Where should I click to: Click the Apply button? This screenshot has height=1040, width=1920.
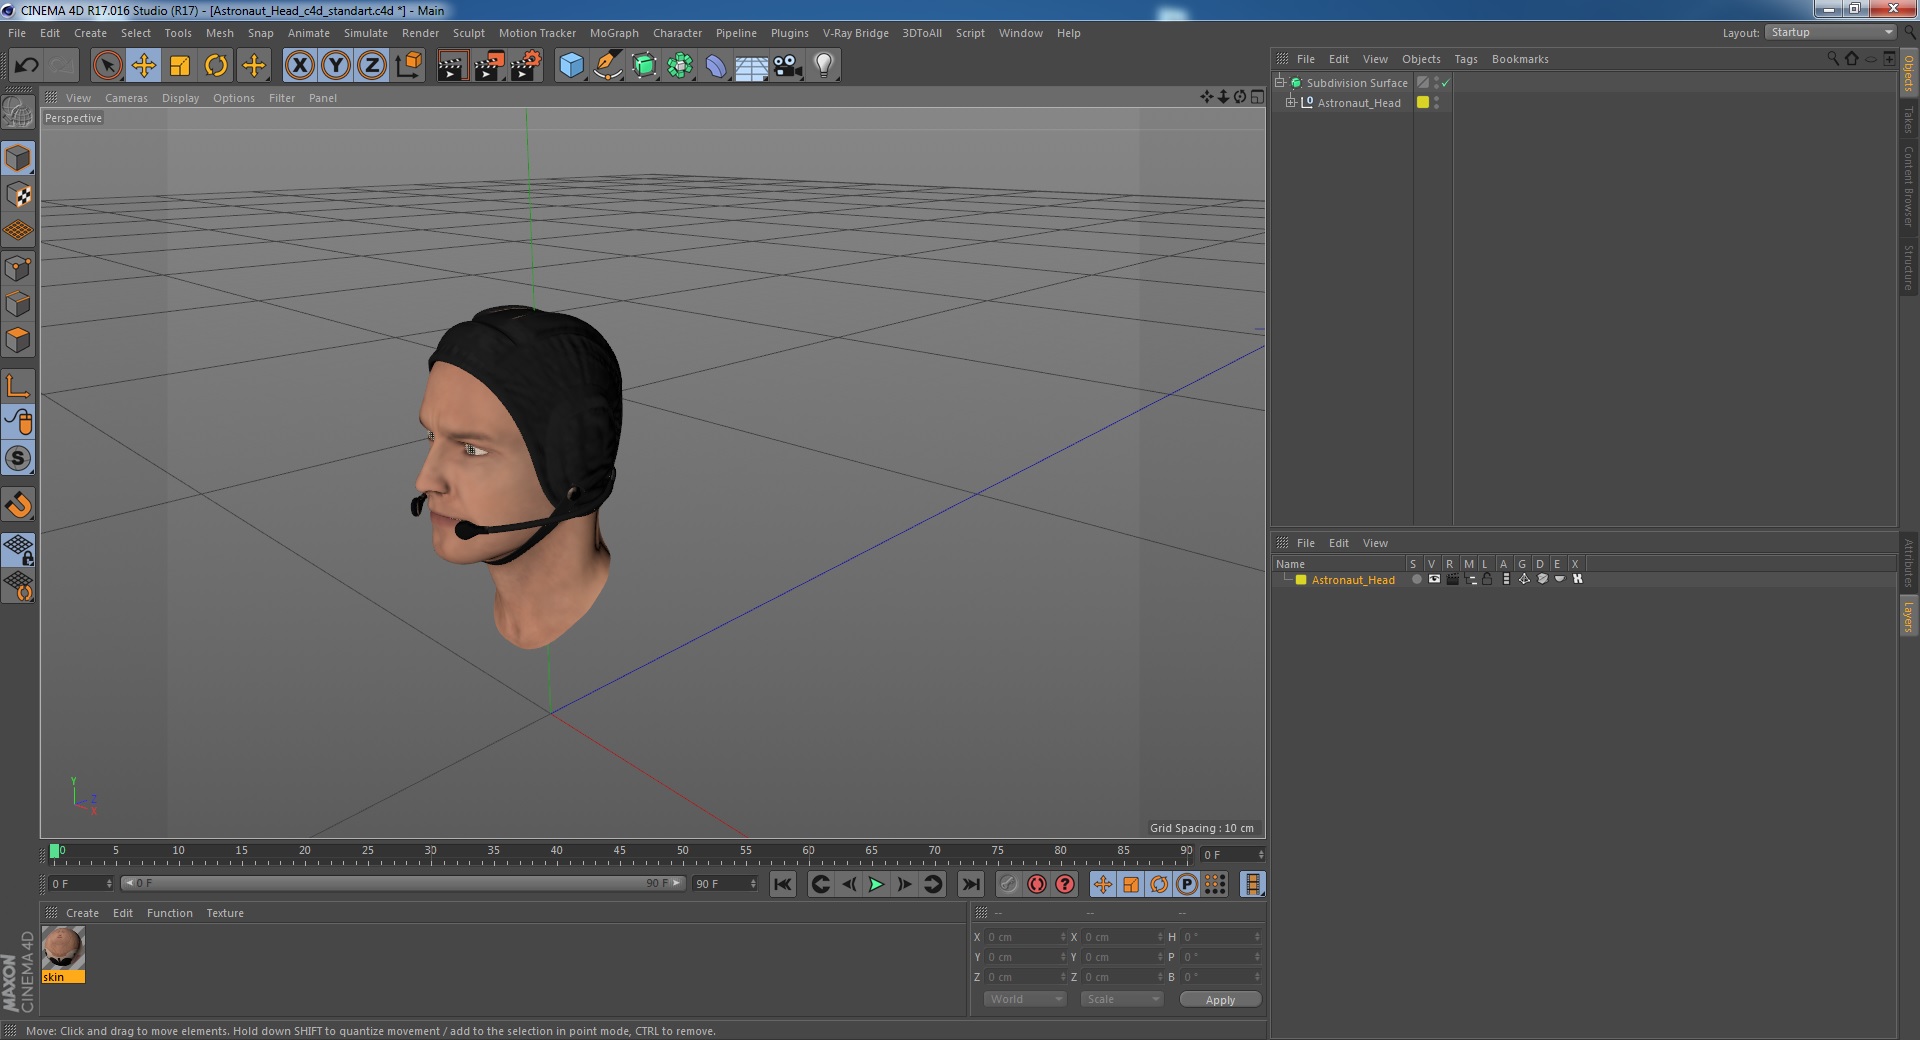click(x=1220, y=1000)
